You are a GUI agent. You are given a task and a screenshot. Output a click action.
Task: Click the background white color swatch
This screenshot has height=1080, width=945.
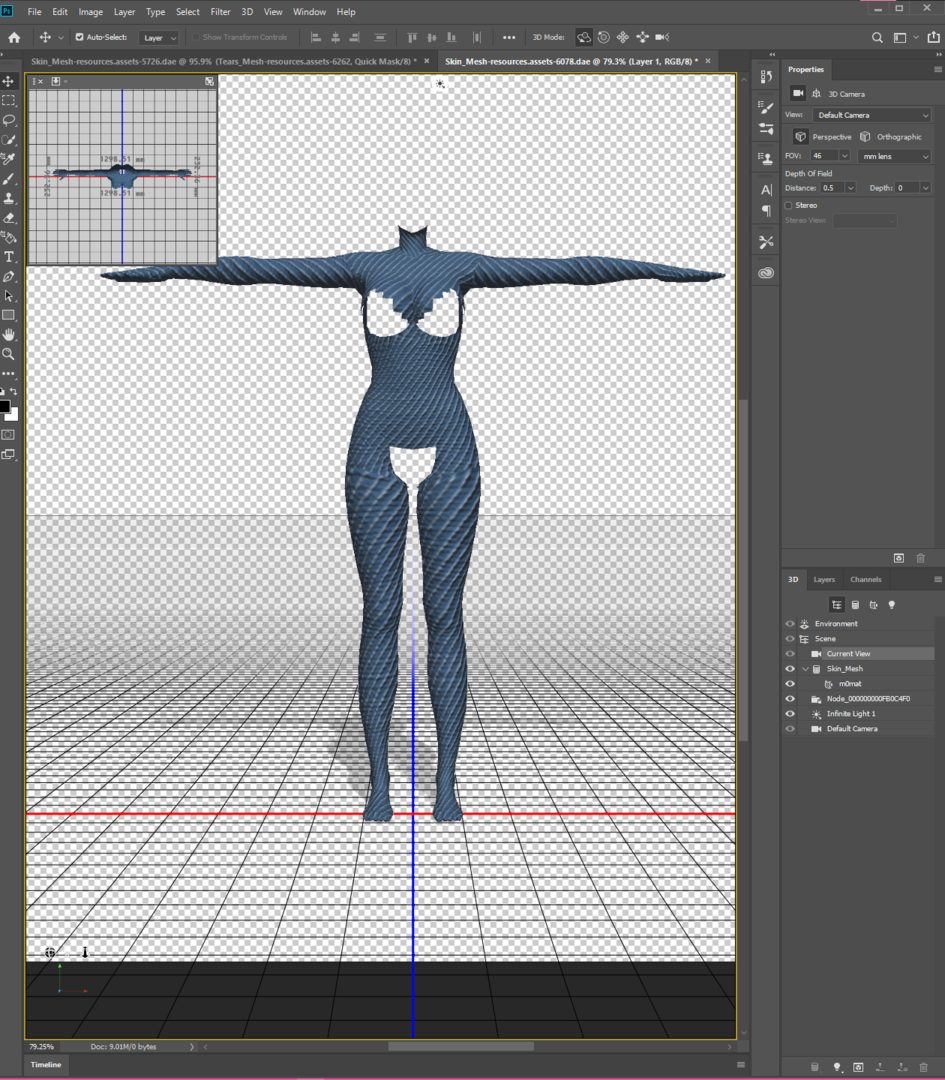point(14,415)
